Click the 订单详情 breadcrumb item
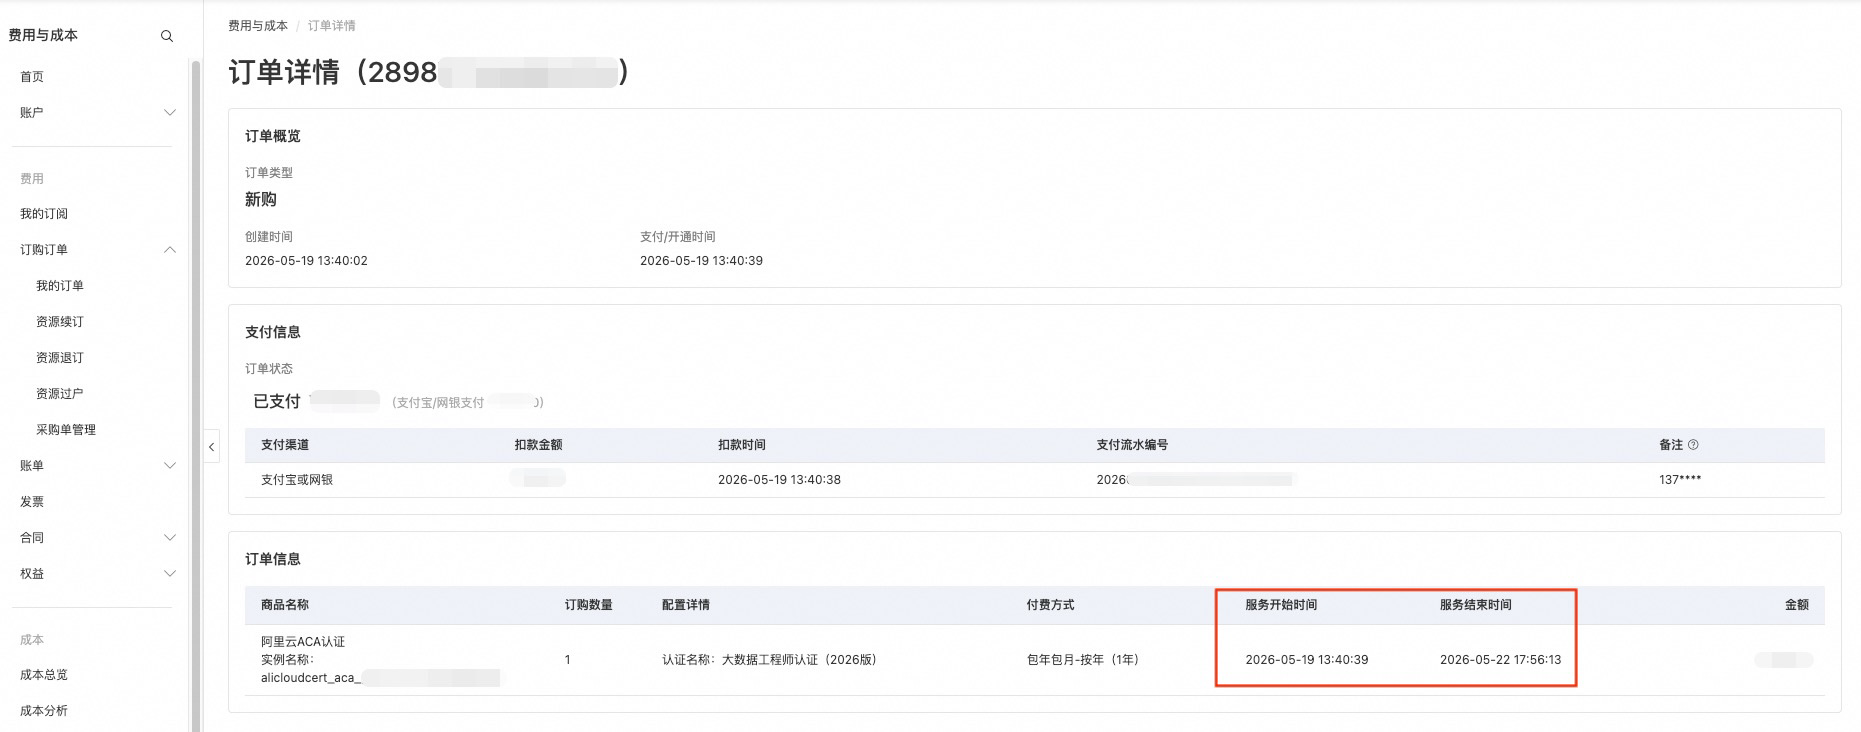 (x=332, y=26)
